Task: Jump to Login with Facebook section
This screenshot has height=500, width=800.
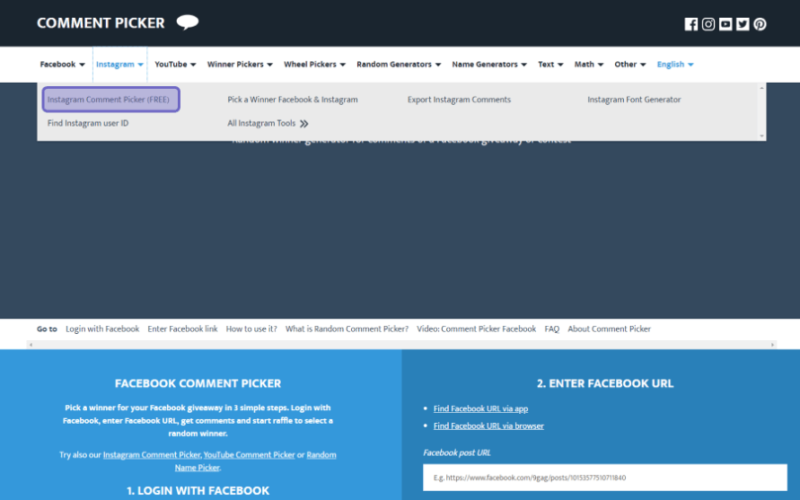Action: point(102,329)
